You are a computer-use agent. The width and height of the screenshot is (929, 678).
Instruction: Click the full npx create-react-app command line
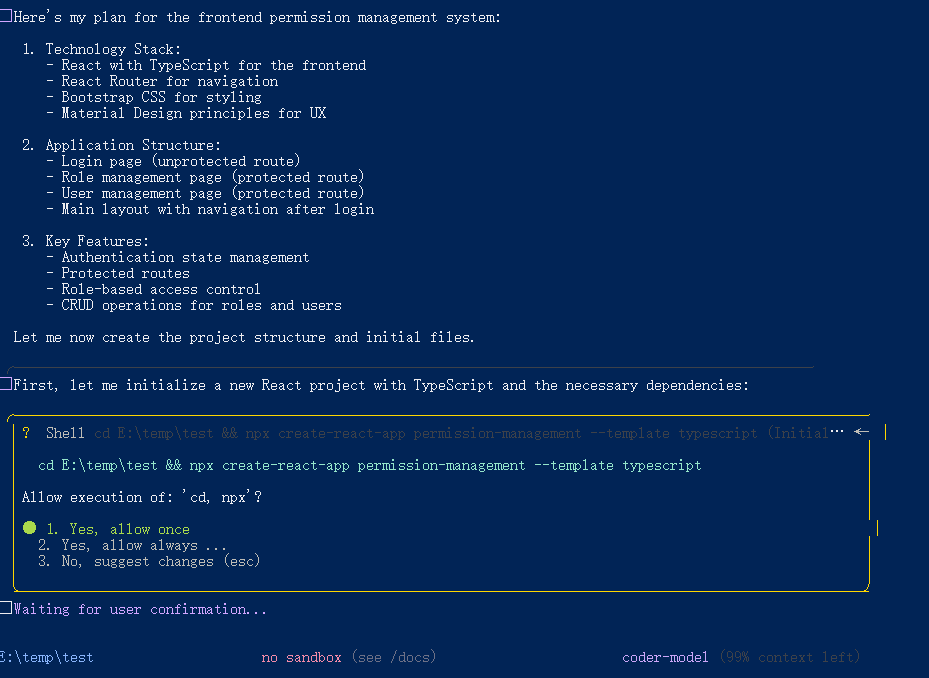(x=369, y=465)
